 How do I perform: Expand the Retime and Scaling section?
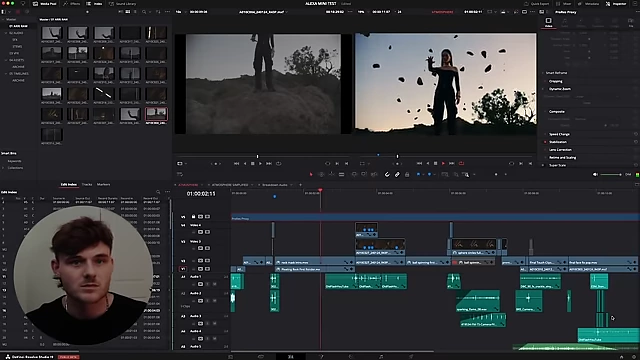pyautogui.click(x=562, y=158)
